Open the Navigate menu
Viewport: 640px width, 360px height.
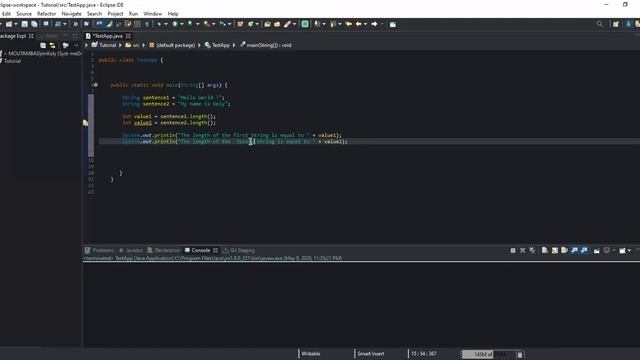71,13
